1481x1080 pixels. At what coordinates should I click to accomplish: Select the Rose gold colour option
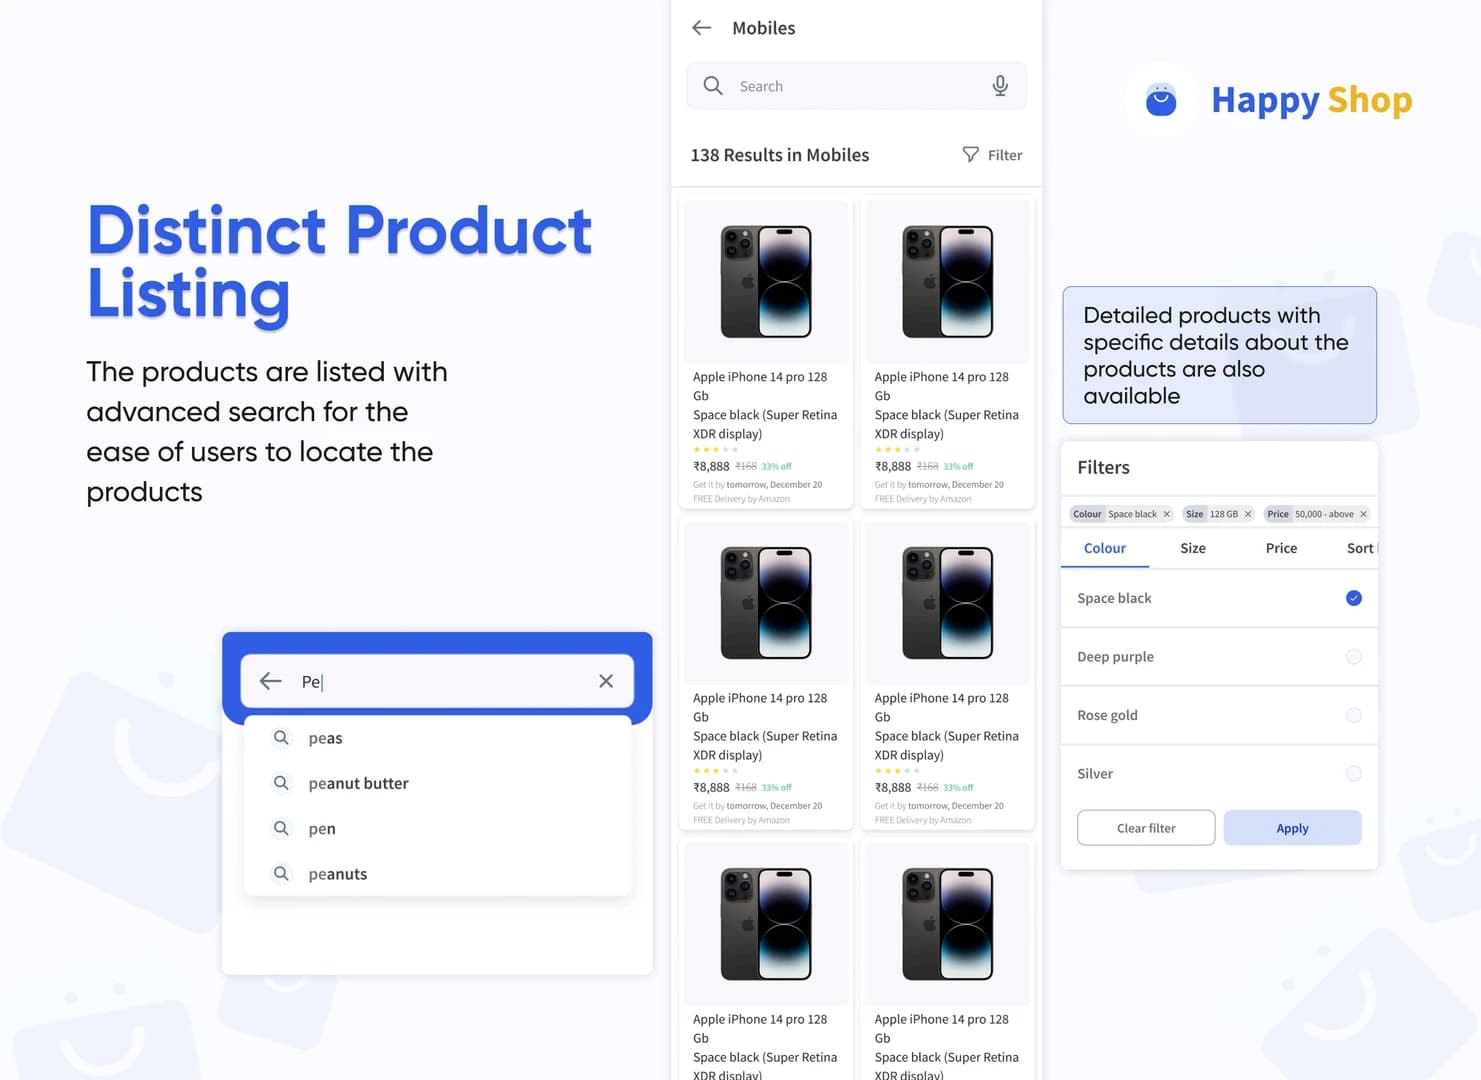coord(1354,715)
